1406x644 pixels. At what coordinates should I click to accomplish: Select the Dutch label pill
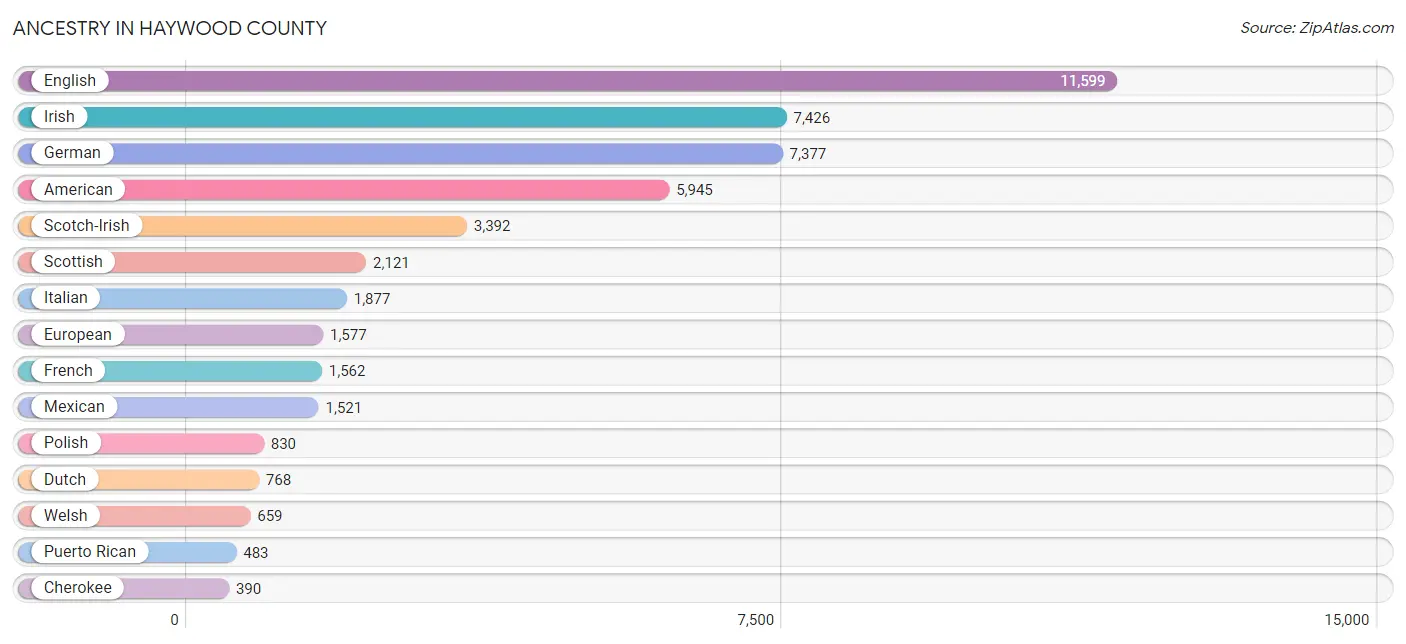65,479
